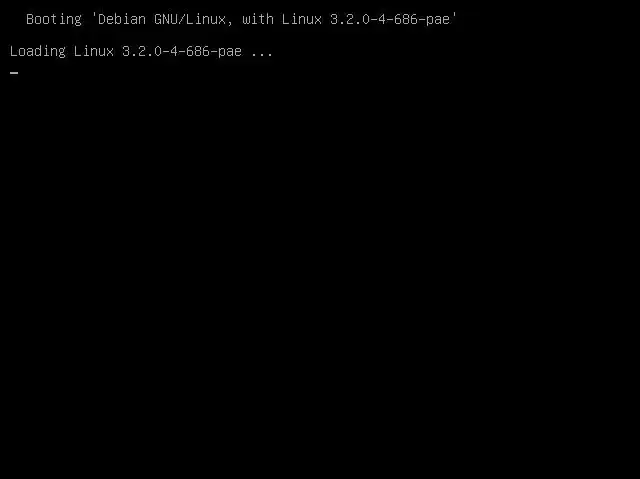Click "686" in the Booting line
Viewport: 640px width, 479px height.
tap(406, 19)
